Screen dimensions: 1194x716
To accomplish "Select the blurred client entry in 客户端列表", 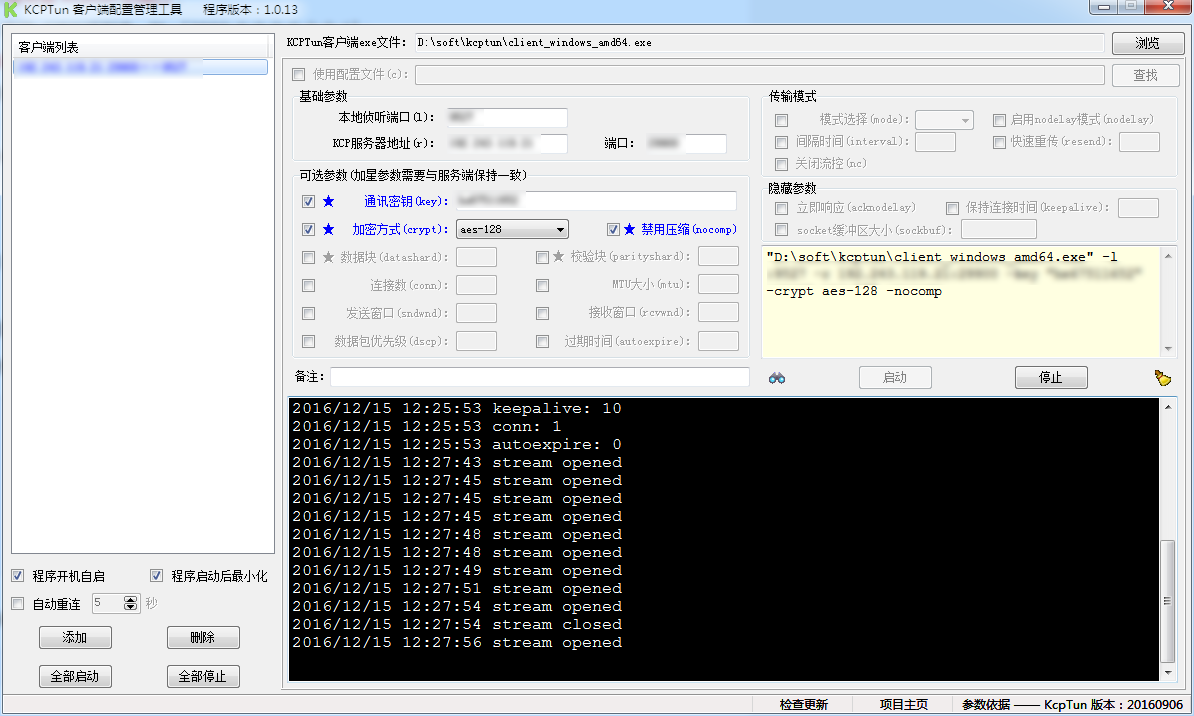I will pos(140,67).
